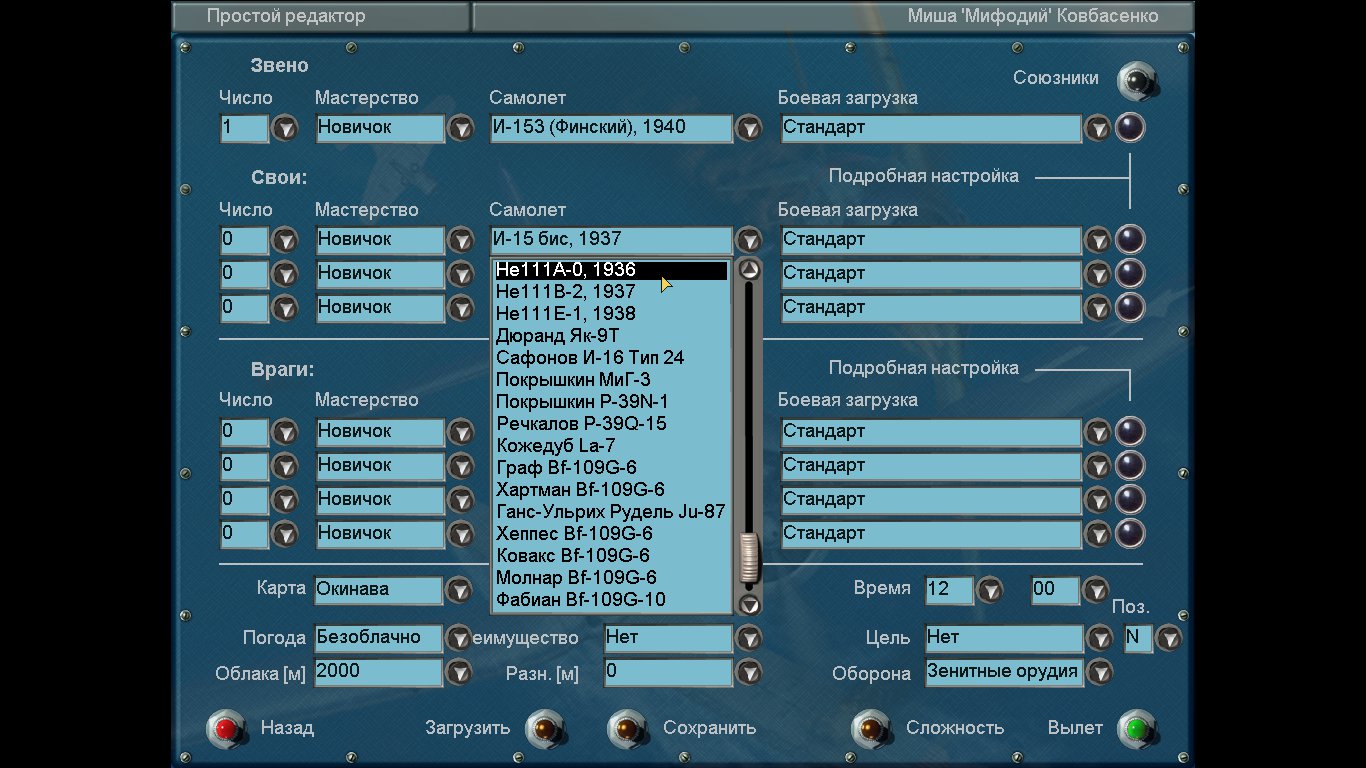Pick Речкалов P-39Q-15 from the list
The height and width of the screenshot is (768, 1366).
click(x=611, y=424)
